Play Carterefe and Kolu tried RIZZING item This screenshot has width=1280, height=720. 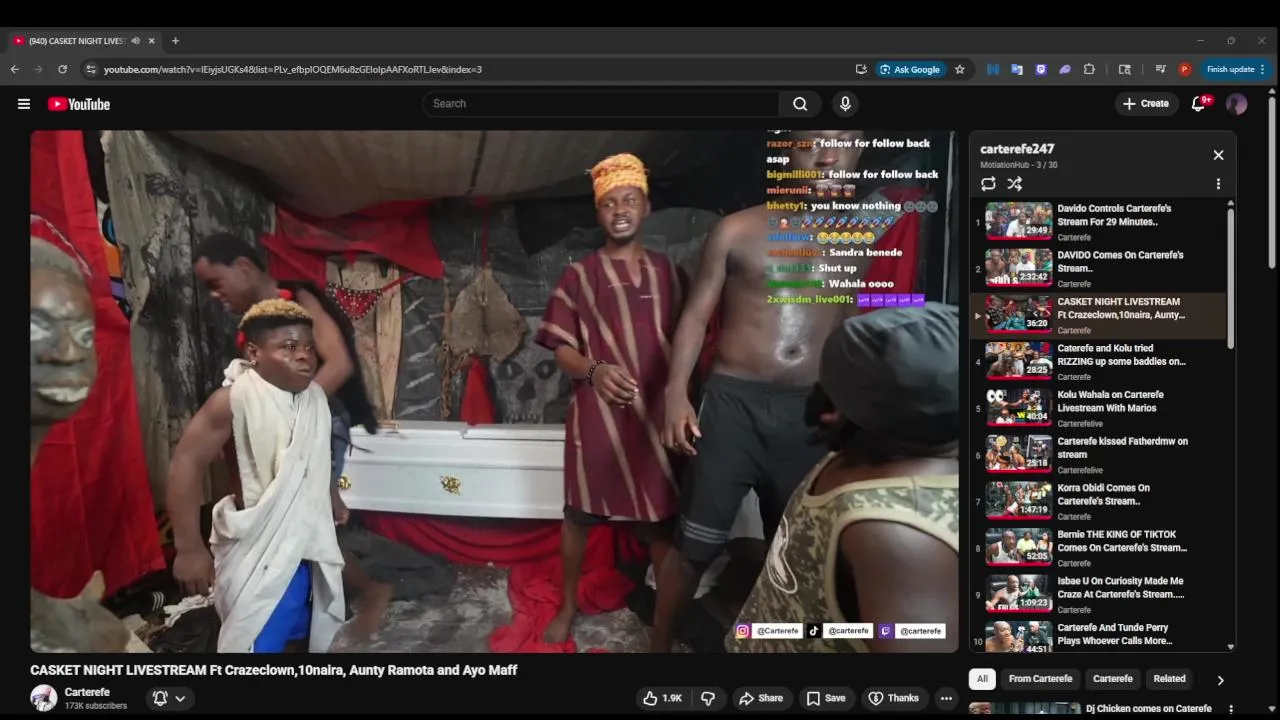pos(1098,361)
